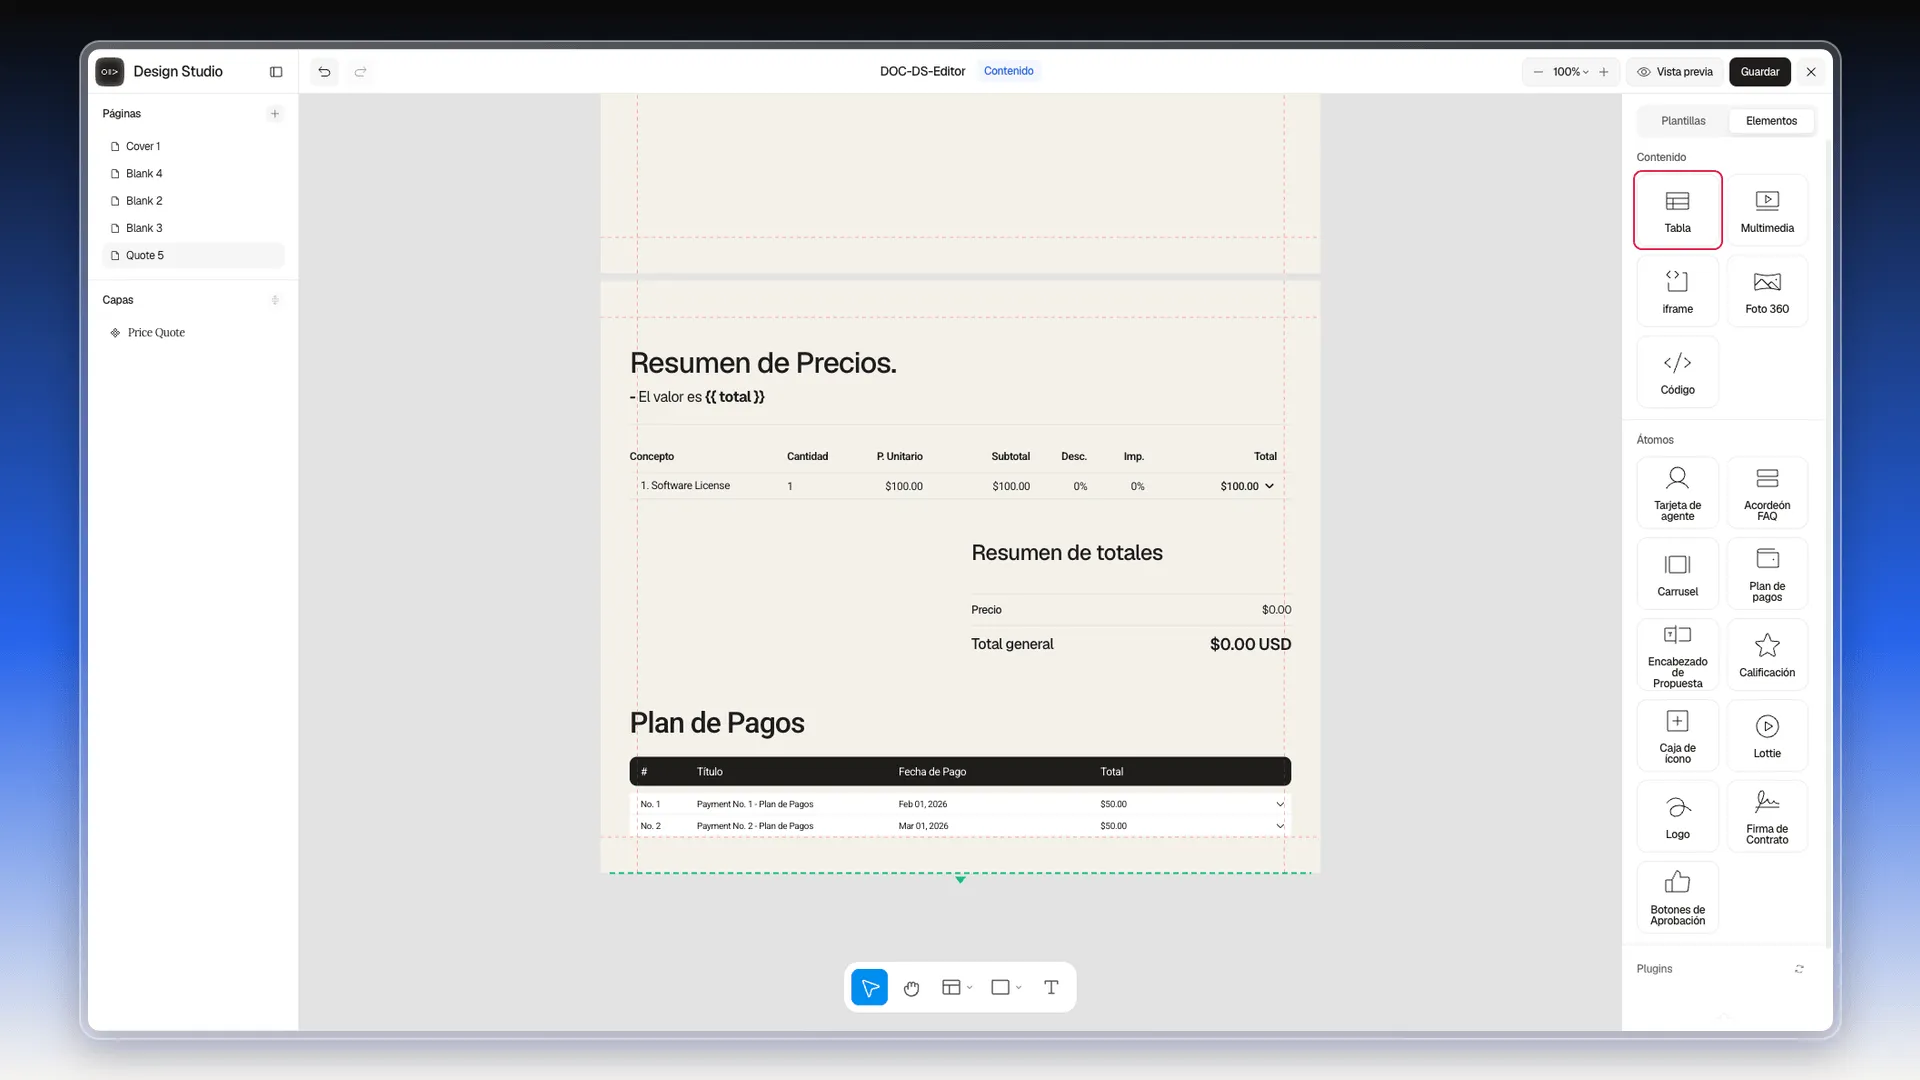Select the Foto 360 element
Image resolution: width=1920 pixels, height=1080 pixels.
click(1767, 291)
